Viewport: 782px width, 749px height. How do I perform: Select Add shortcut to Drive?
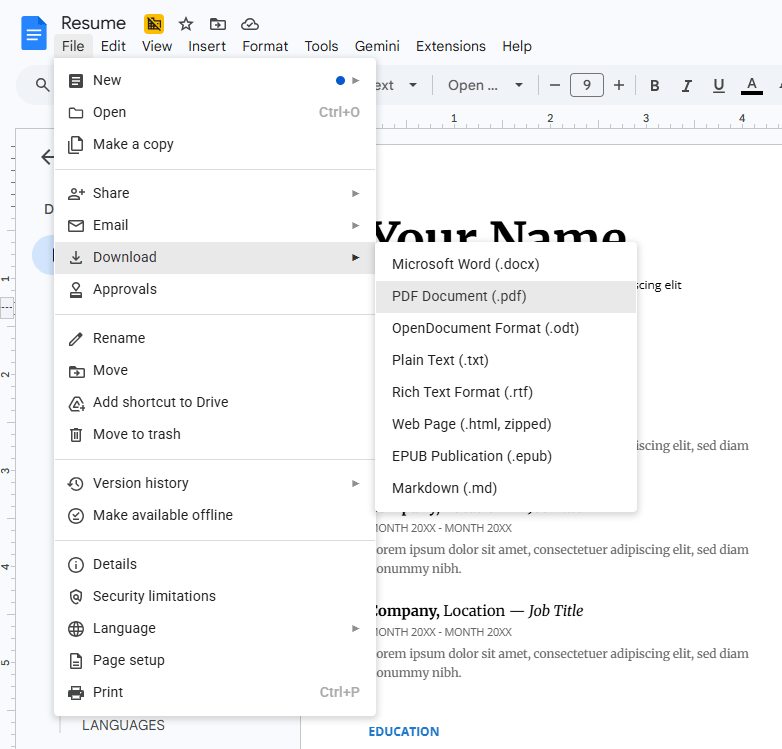click(x=215, y=402)
